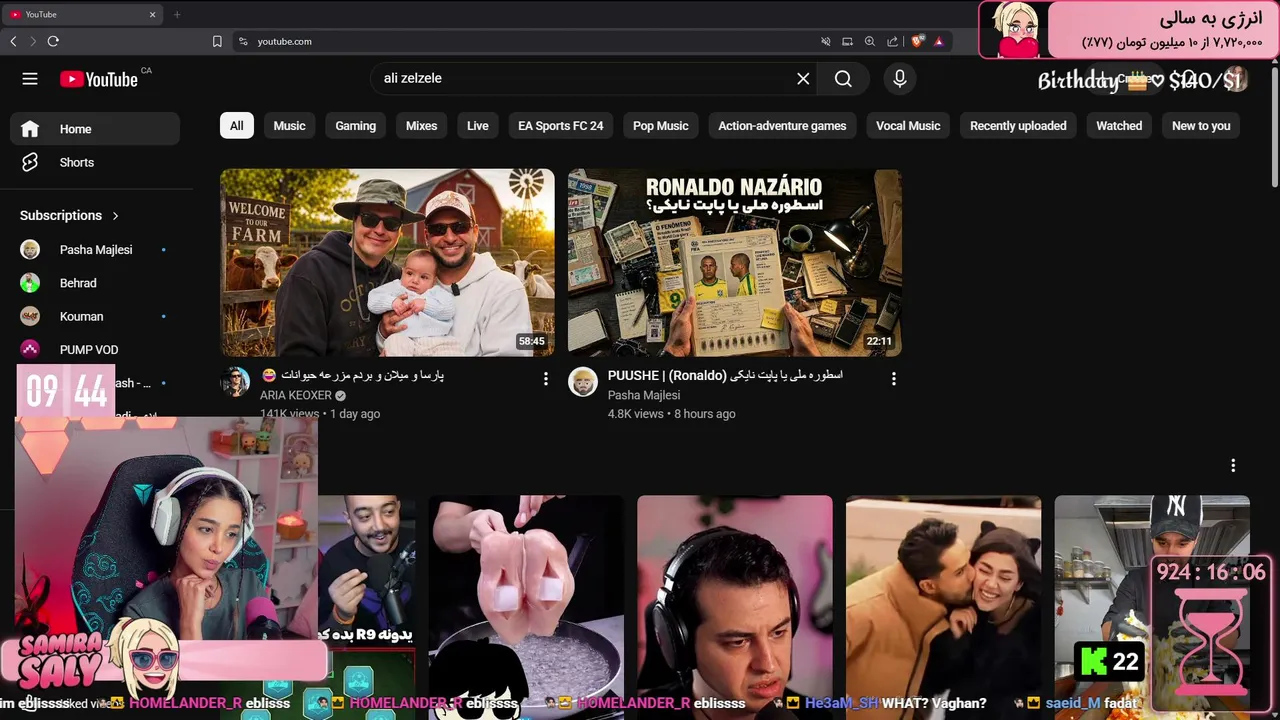
Task: Reload the page with the refresh icon
Action: coord(53,41)
